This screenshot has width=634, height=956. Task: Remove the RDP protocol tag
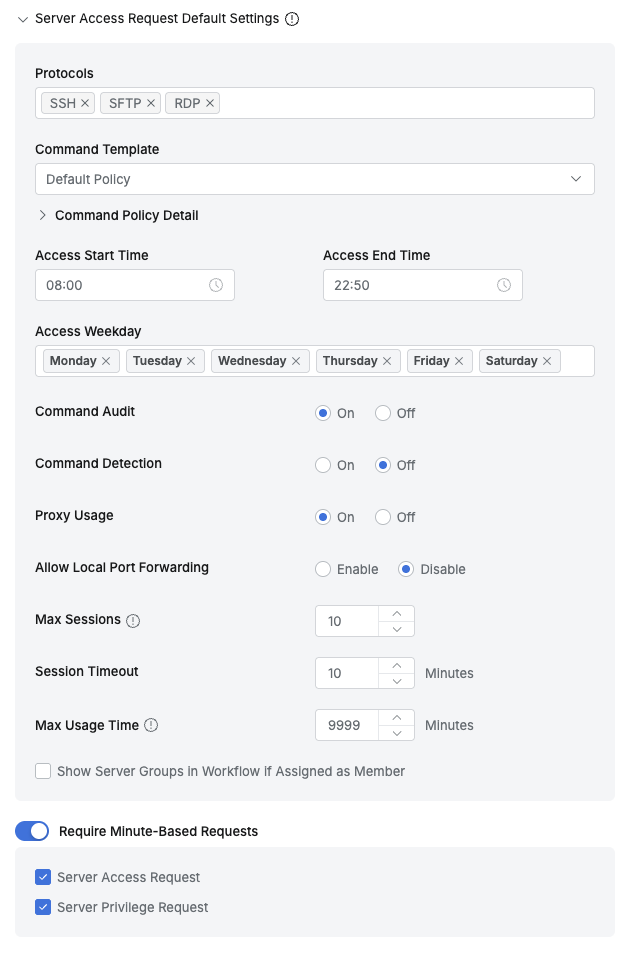coord(210,103)
